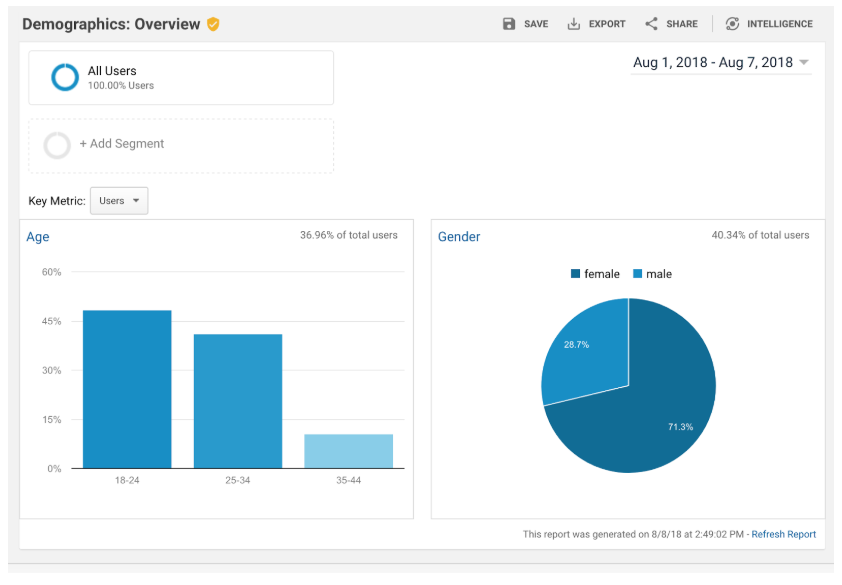Image resolution: width=842 pixels, height=585 pixels.
Task: Click the Export download icon
Action: click(x=574, y=24)
